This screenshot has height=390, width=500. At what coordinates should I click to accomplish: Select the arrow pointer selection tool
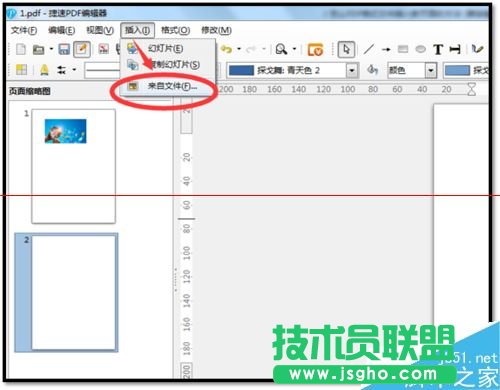tap(346, 50)
